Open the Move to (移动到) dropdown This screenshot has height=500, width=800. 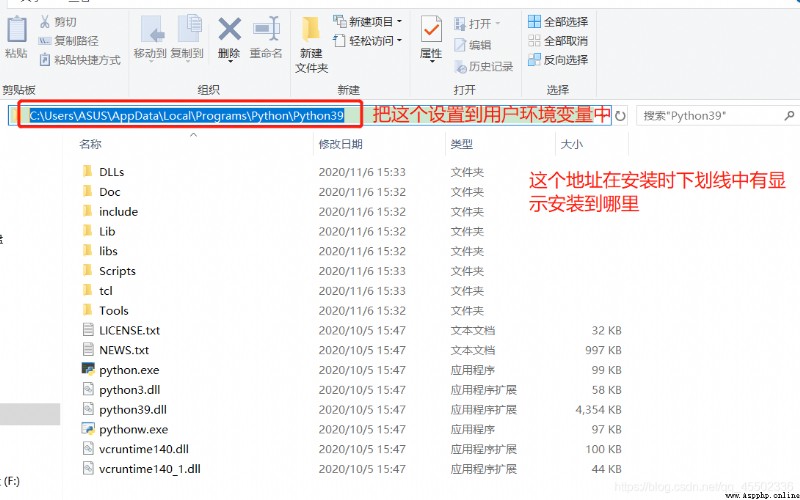[151, 38]
